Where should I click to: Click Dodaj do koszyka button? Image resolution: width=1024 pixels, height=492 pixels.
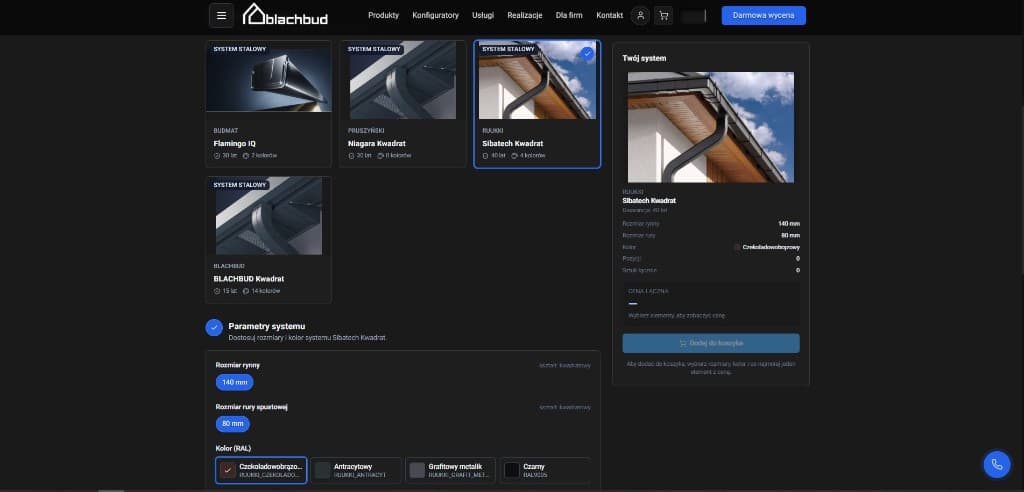coord(711,343)
